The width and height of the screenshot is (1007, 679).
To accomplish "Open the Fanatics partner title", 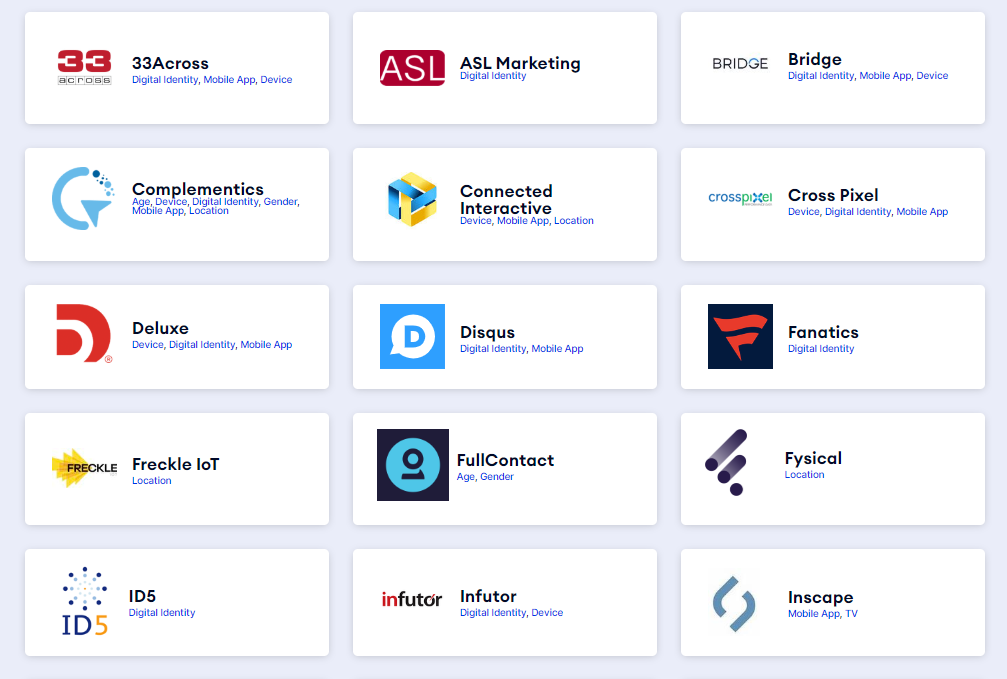I will 823,332.
